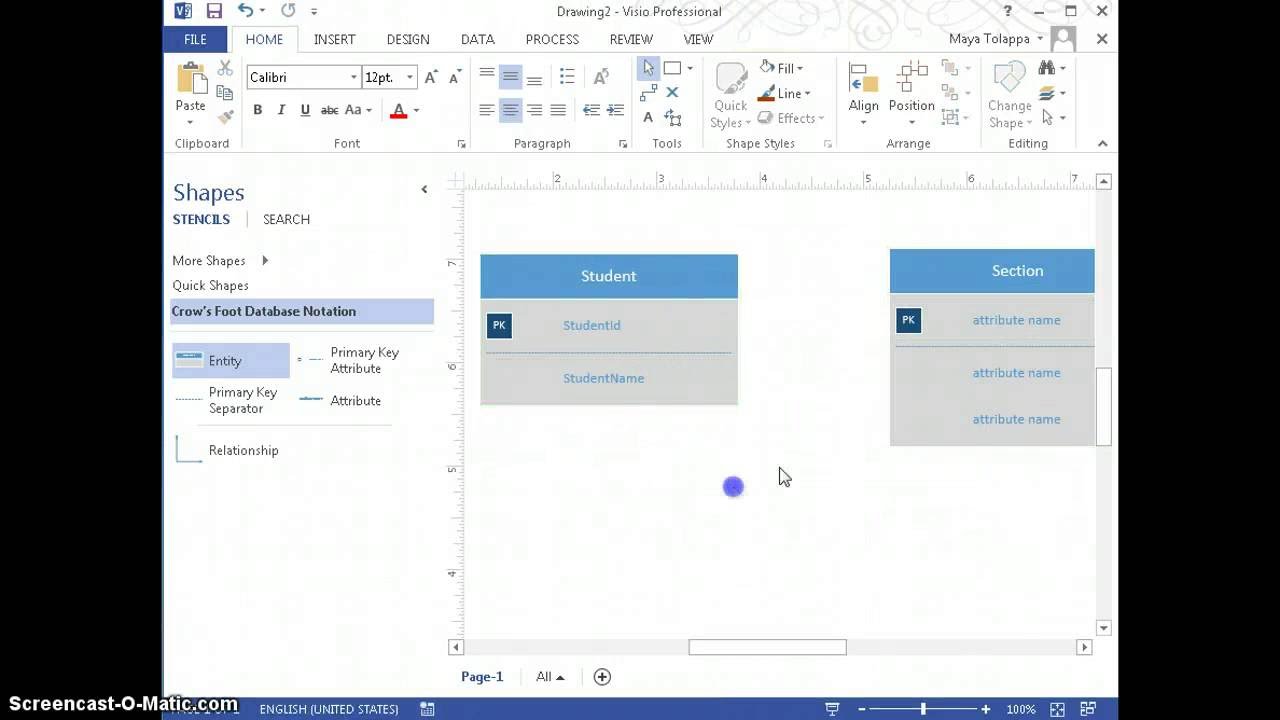Toggle the Pointer Tool selection

click(648, 68)
